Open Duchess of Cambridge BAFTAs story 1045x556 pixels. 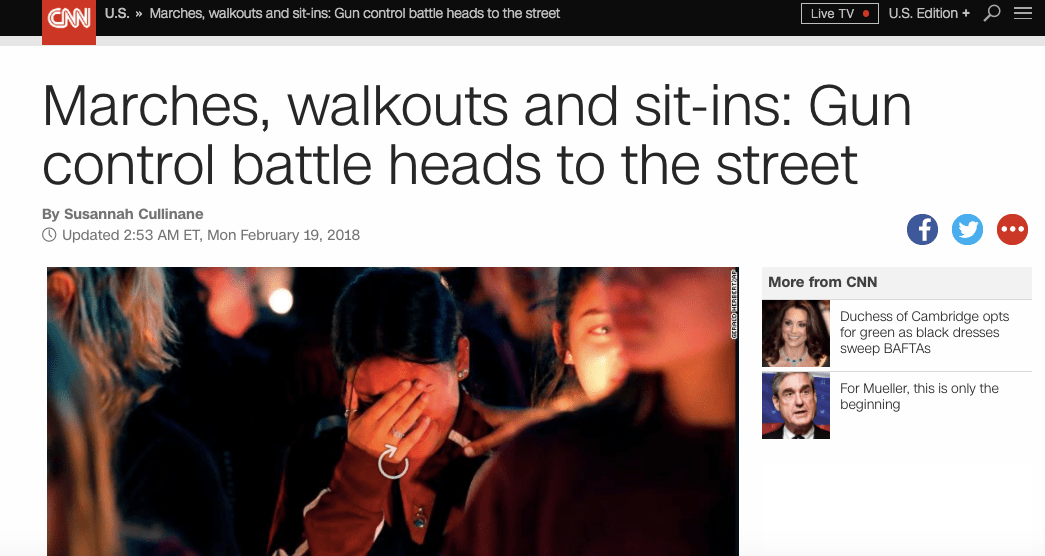(924, 332)
